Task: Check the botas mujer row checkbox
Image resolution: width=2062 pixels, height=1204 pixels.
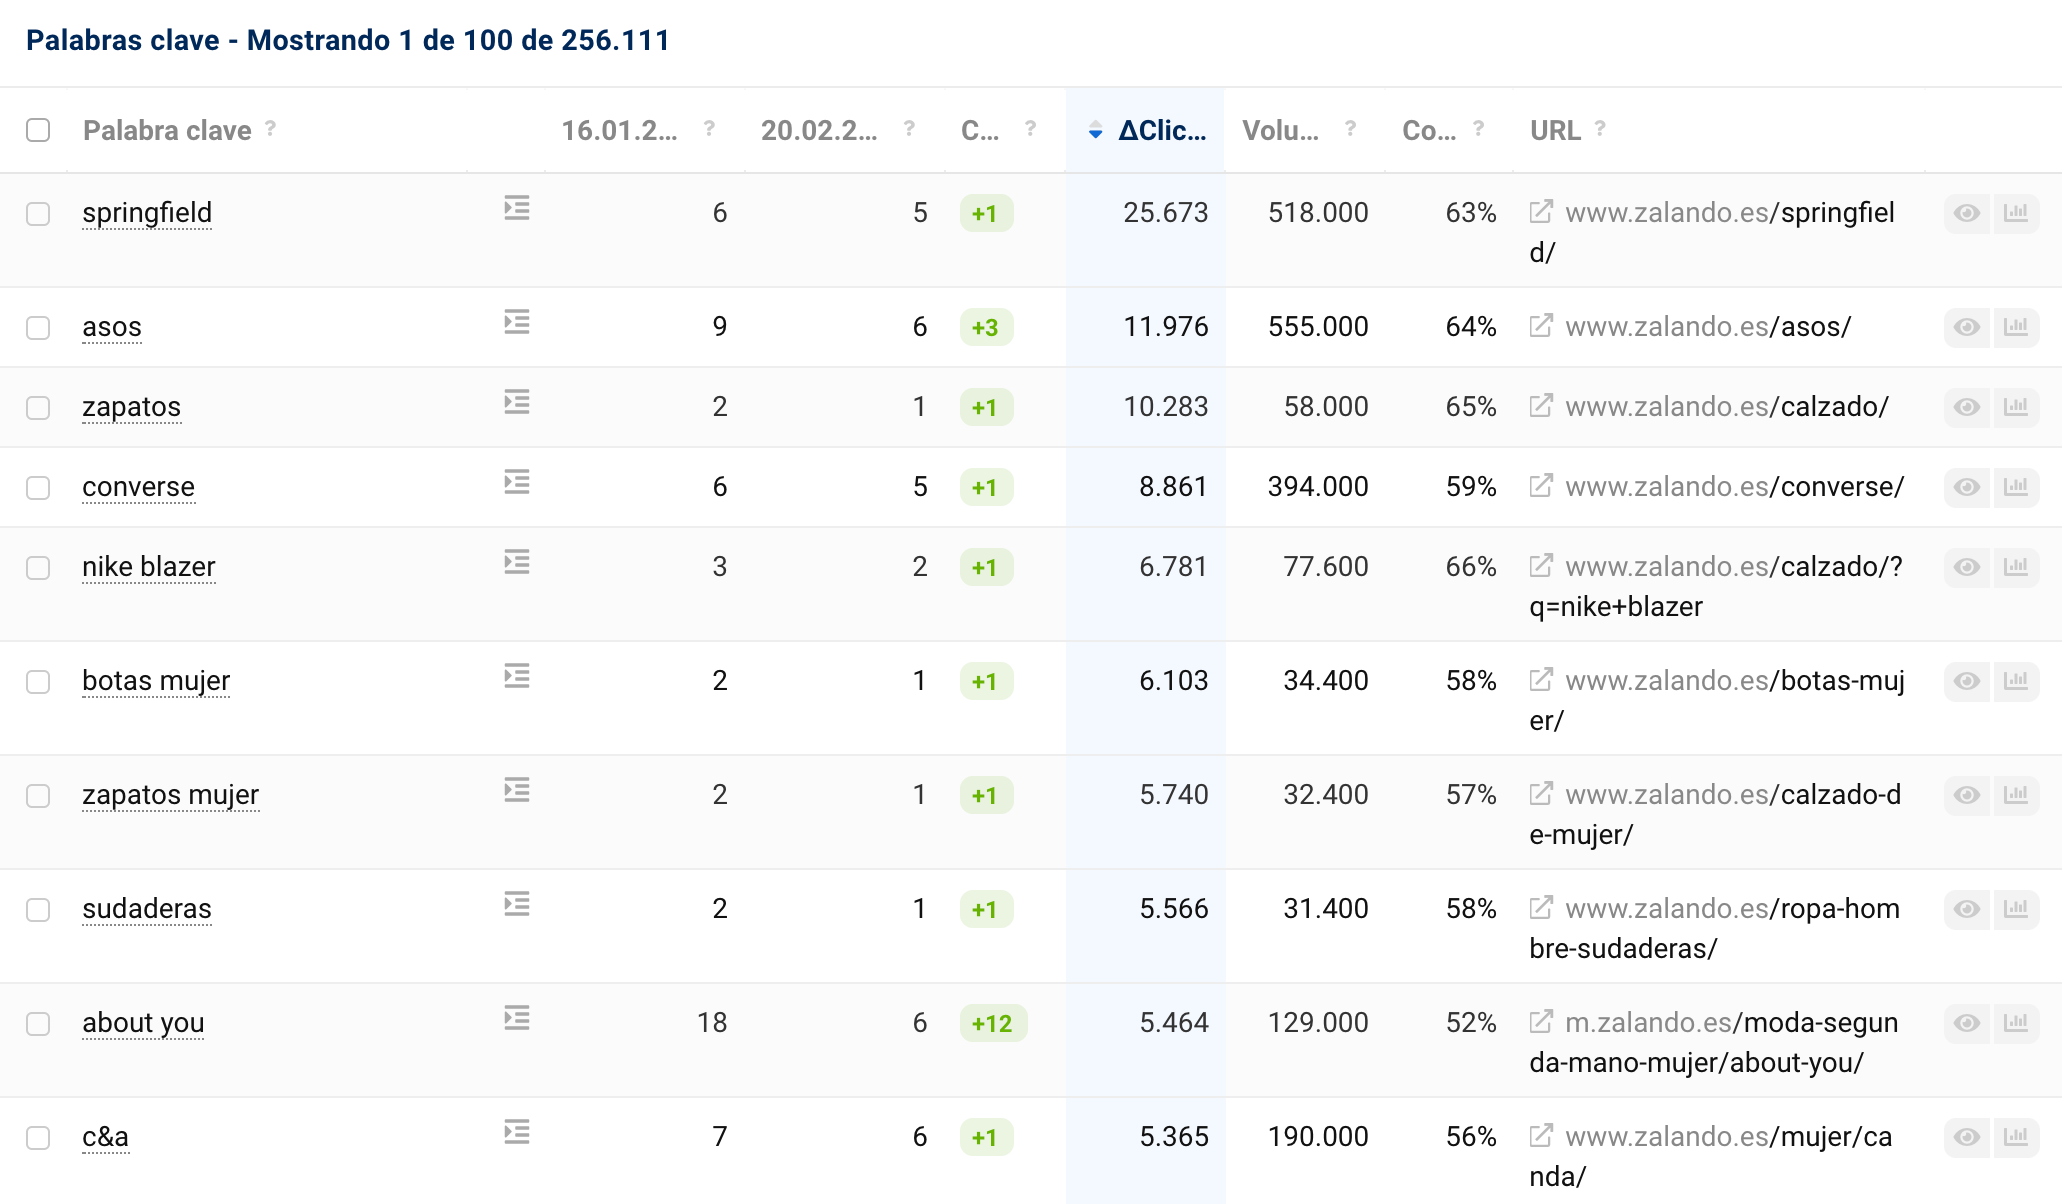Action: (38, 682)
